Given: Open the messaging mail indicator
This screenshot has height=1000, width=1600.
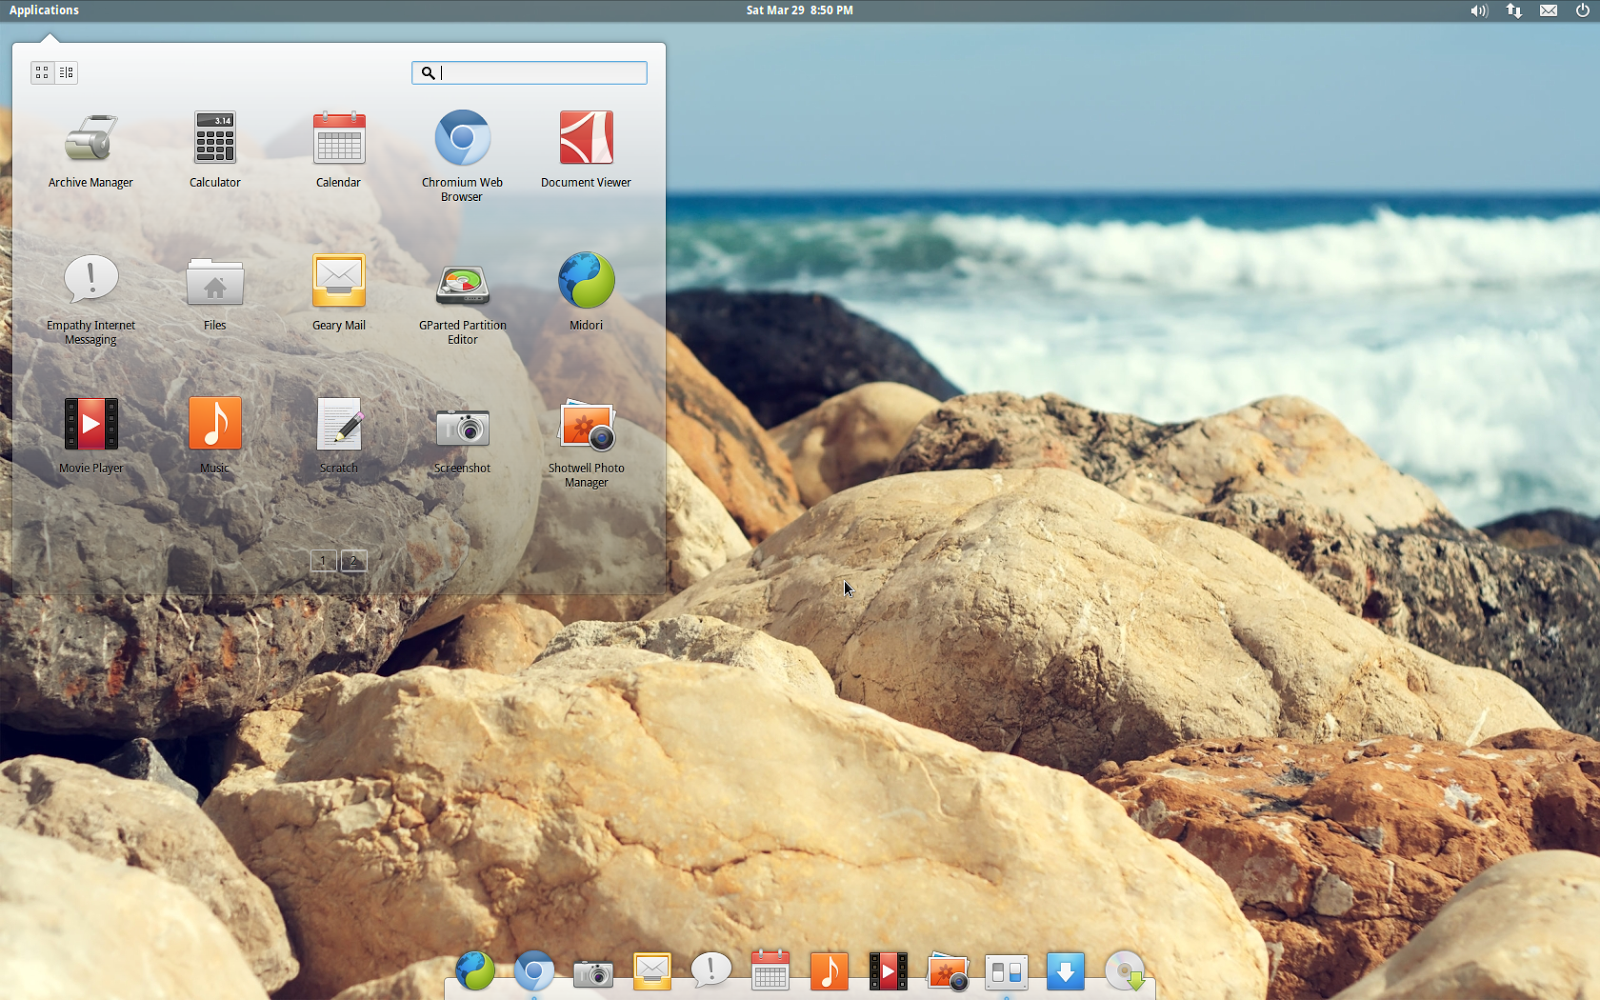Looking at the screenshot, I should pyautogui.click(x=1548, y=10).
